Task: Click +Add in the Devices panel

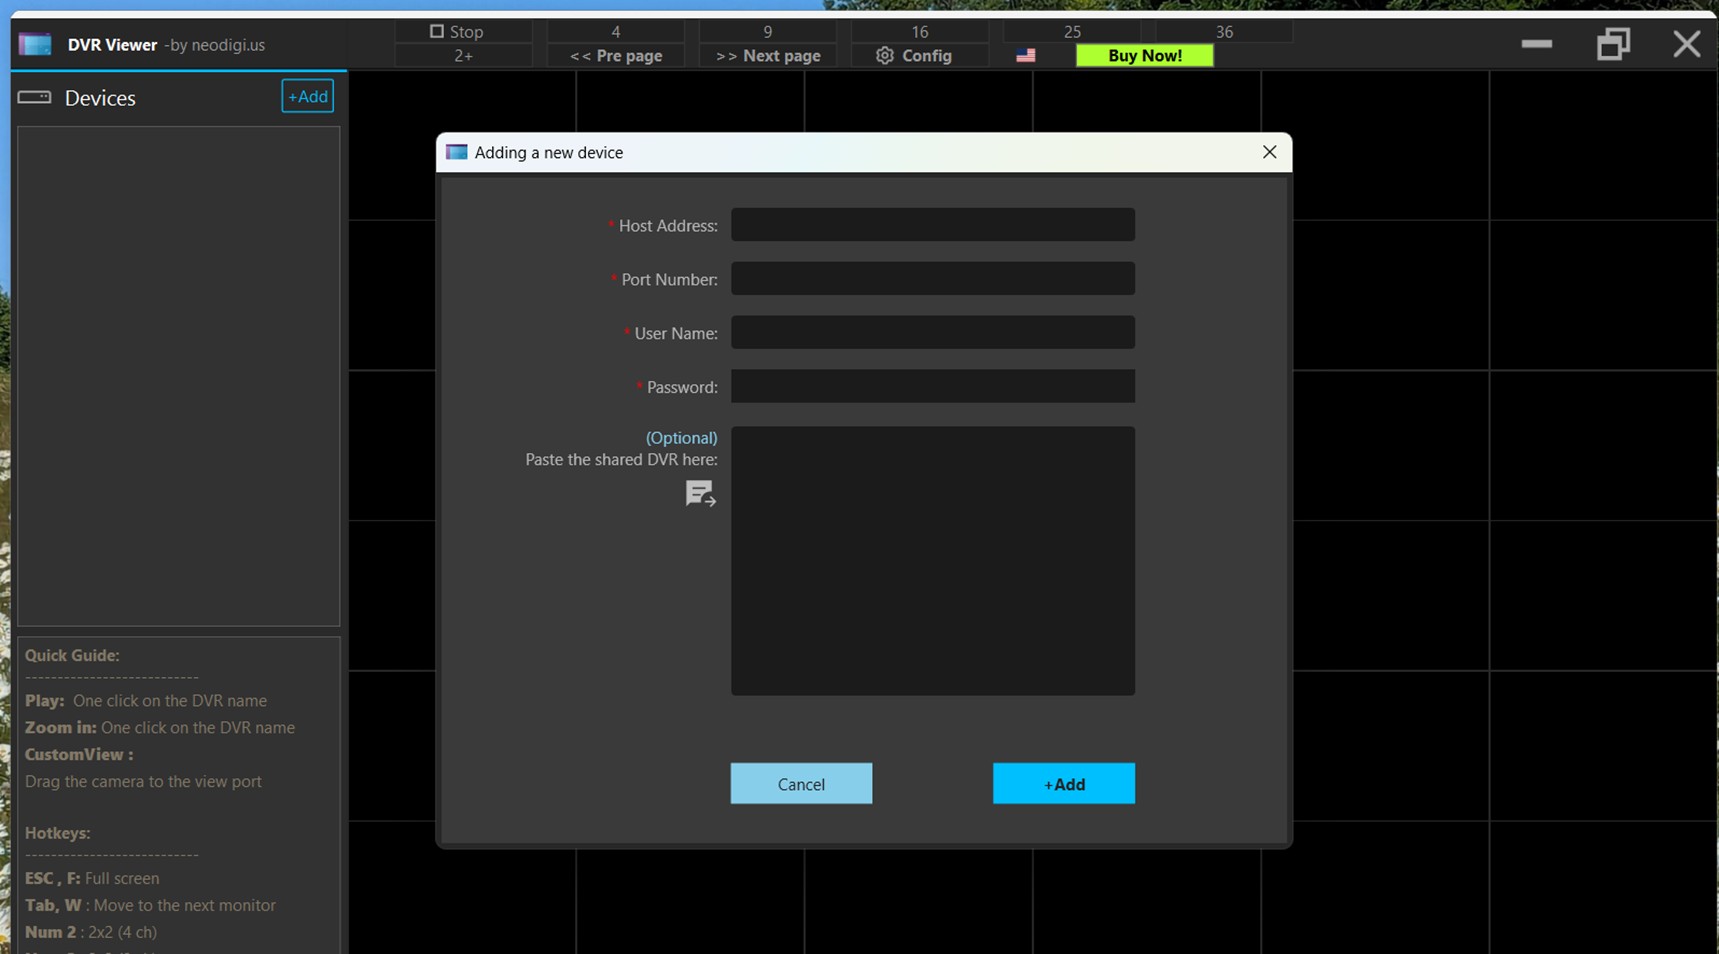Action: (307, 97)
